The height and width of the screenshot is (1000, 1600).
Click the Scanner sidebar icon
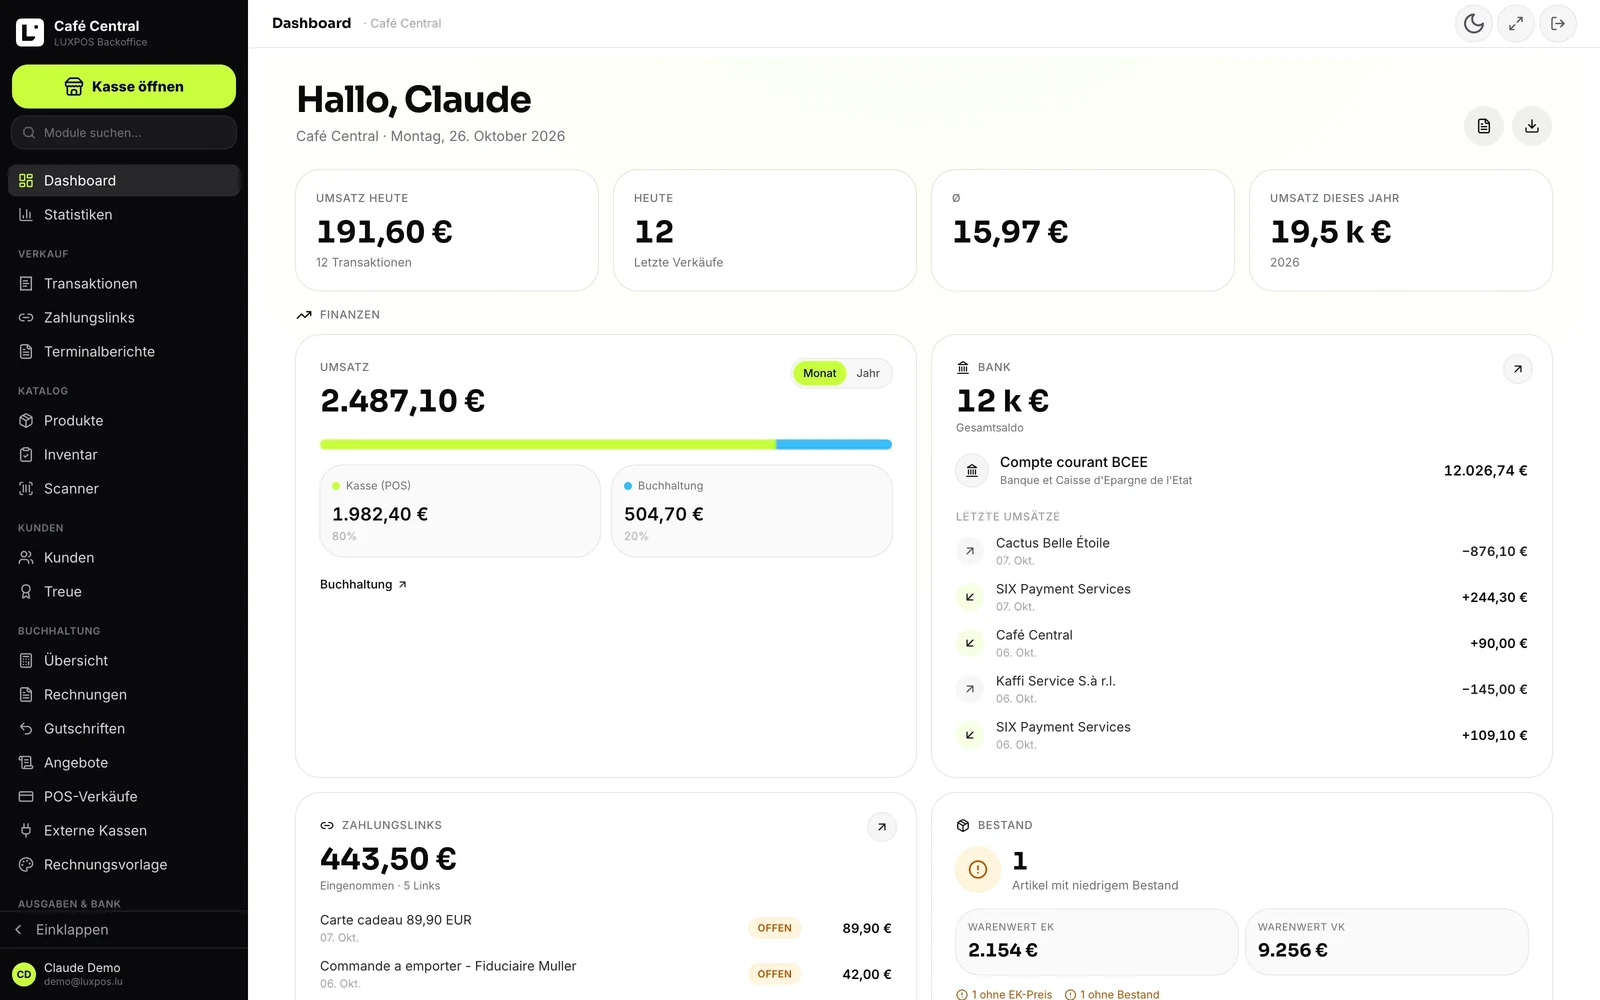pos(26,489)
